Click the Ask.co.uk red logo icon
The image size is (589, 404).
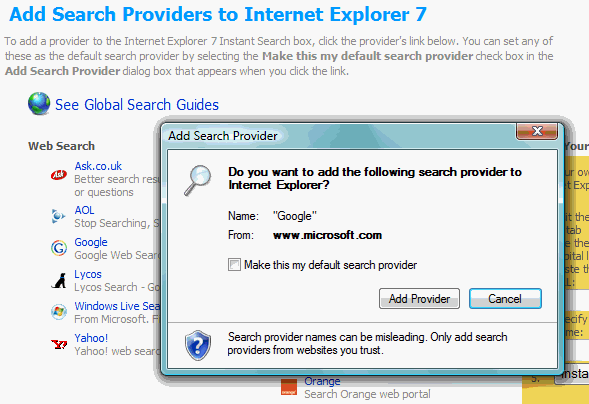pyautogui.click(x=59, y=175)
